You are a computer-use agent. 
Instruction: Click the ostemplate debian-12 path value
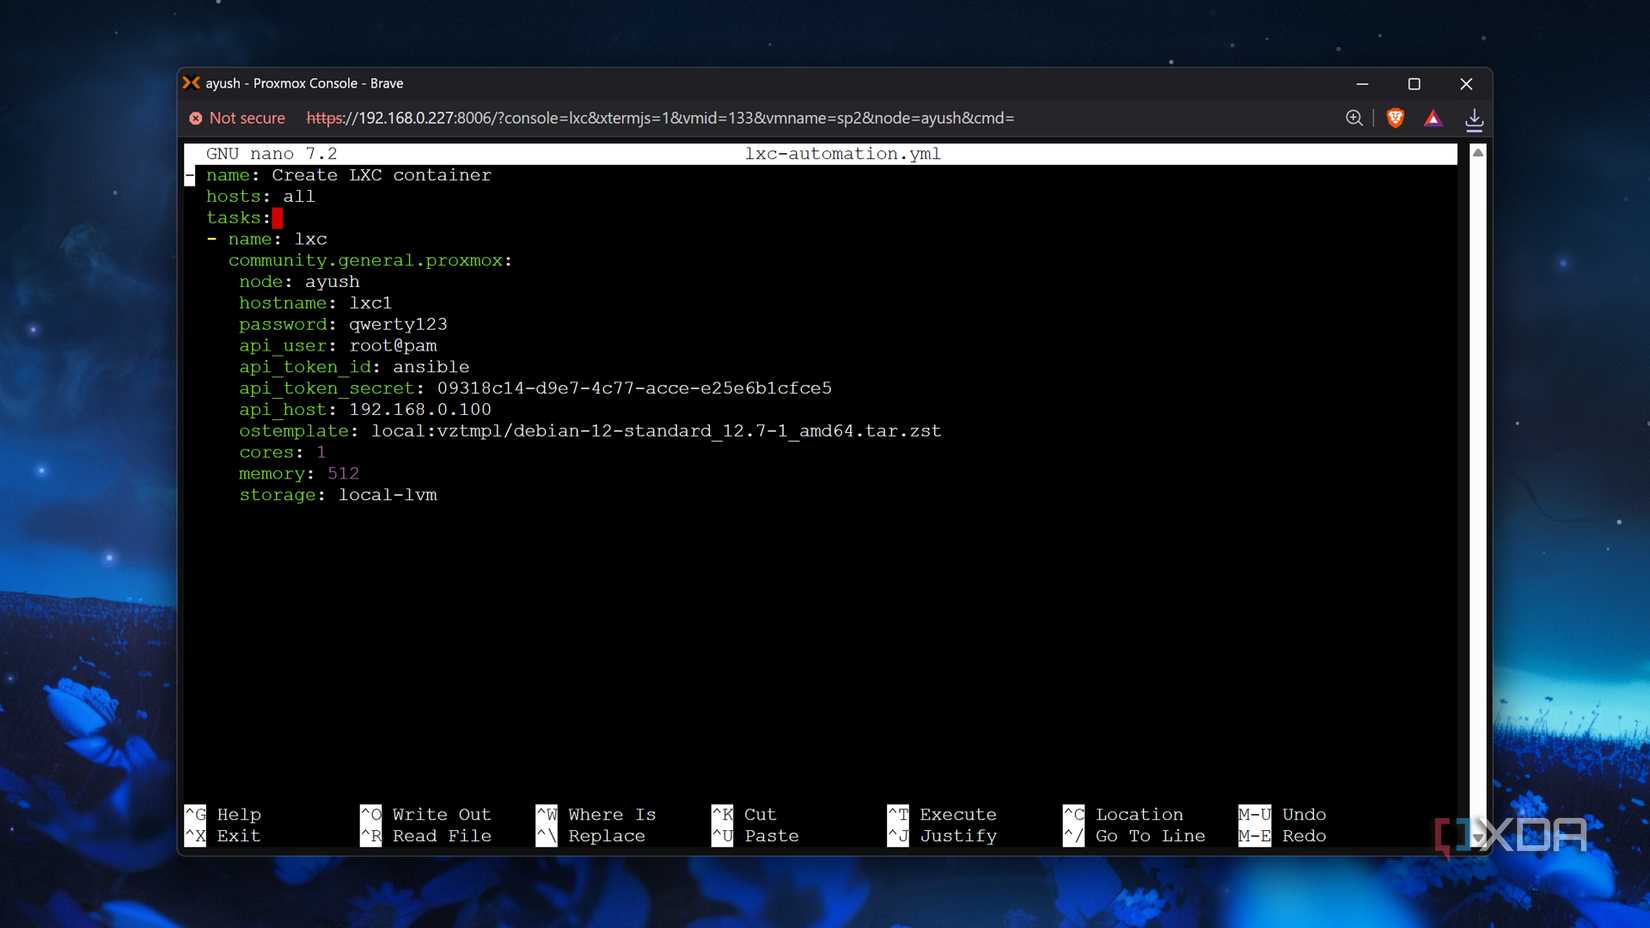(656, 431)
